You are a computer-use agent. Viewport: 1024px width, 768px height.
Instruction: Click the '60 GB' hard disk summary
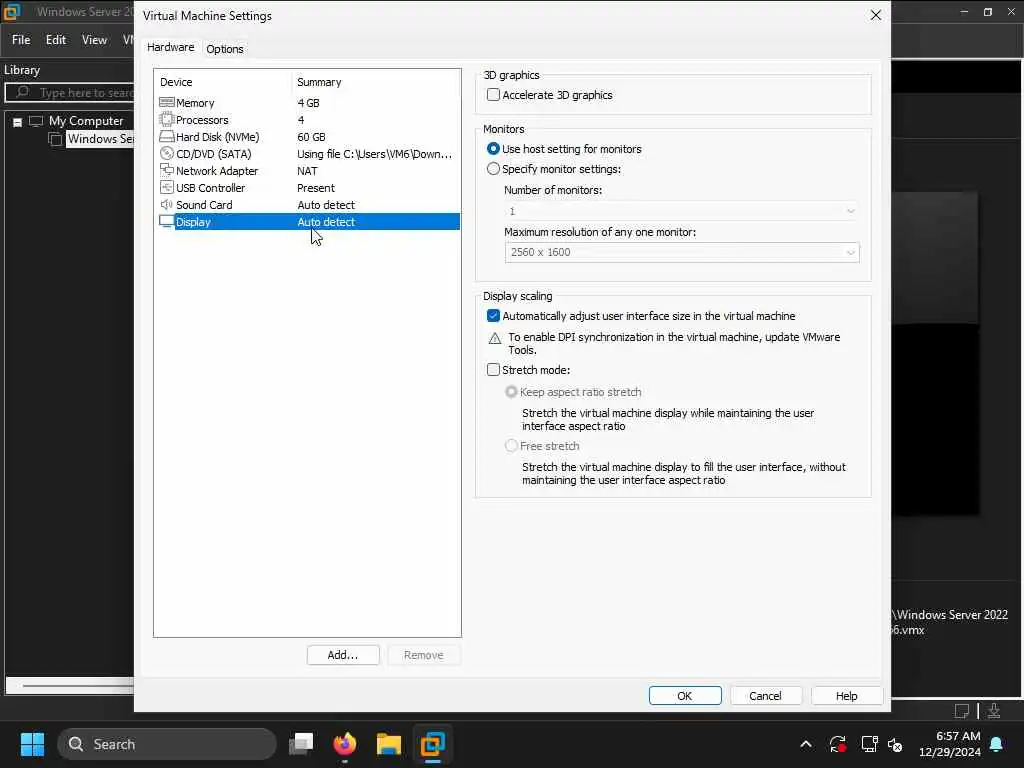[312, 137]
